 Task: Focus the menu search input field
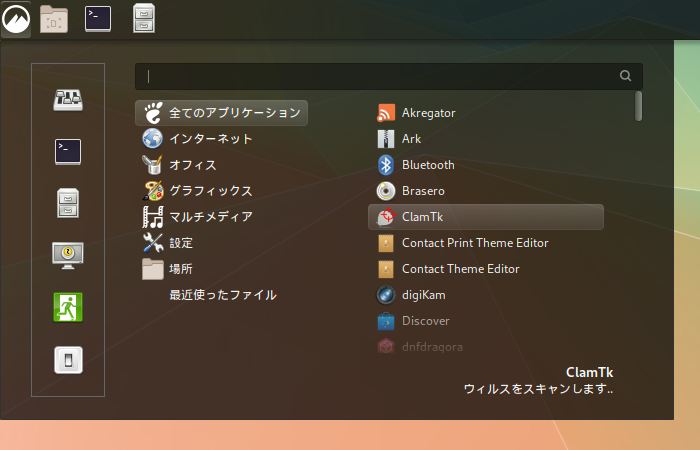click(389, 76)
